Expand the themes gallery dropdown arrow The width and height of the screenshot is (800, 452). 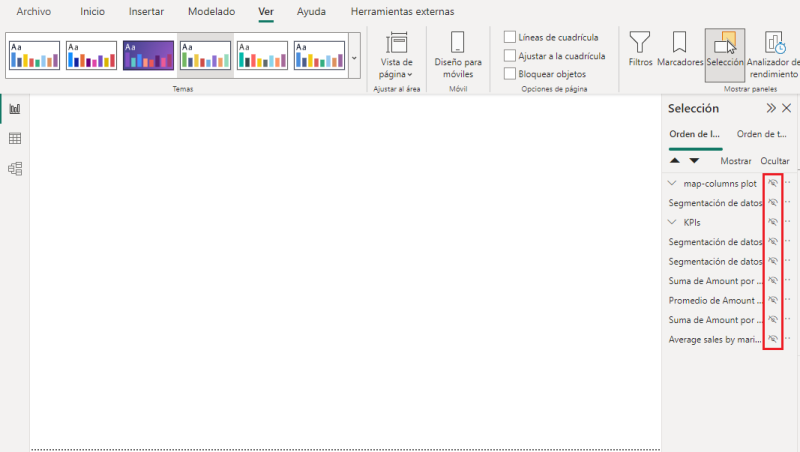353,57
